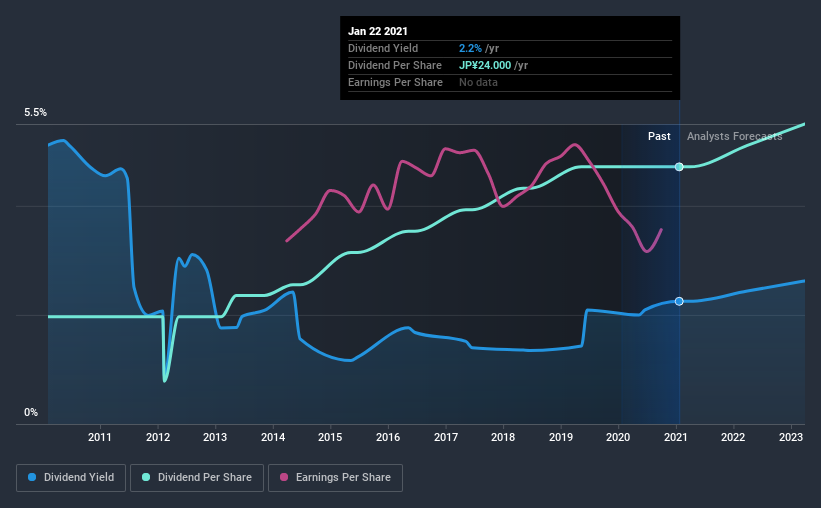
Task: Click the Dividend Yield data point at 2021
Action: pos(679,301)
